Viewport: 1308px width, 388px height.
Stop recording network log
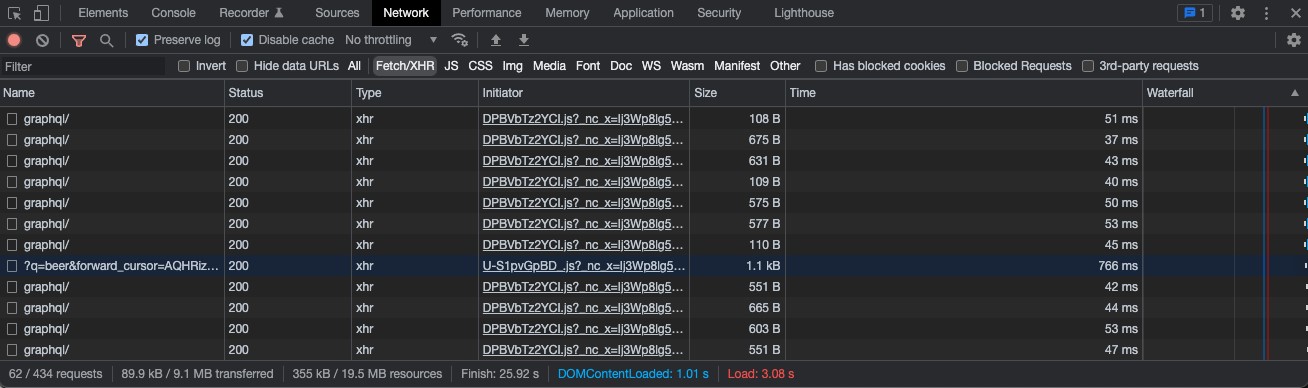[x=14, y=40]
